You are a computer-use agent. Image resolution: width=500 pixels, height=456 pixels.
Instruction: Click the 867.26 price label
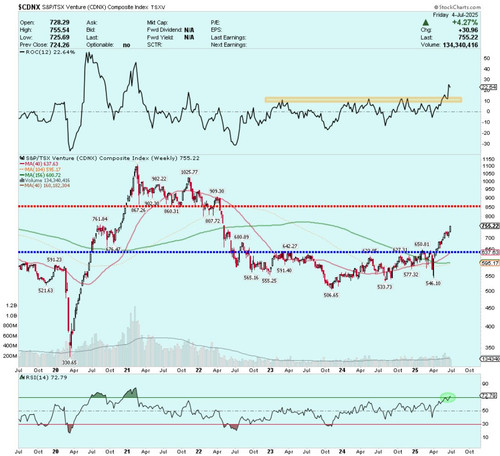tap(138, 210)
